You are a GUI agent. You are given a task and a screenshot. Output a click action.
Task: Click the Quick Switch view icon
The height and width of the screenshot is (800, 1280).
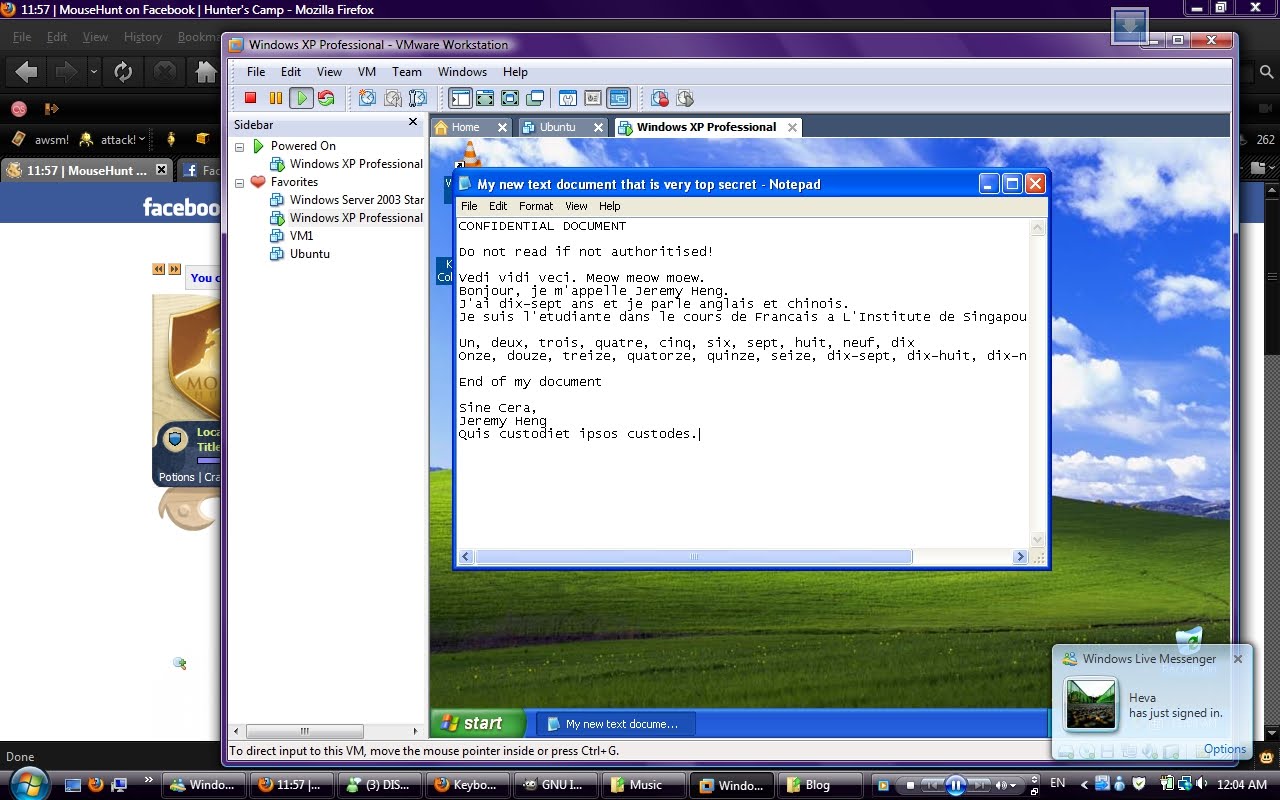tap(485, 98)
